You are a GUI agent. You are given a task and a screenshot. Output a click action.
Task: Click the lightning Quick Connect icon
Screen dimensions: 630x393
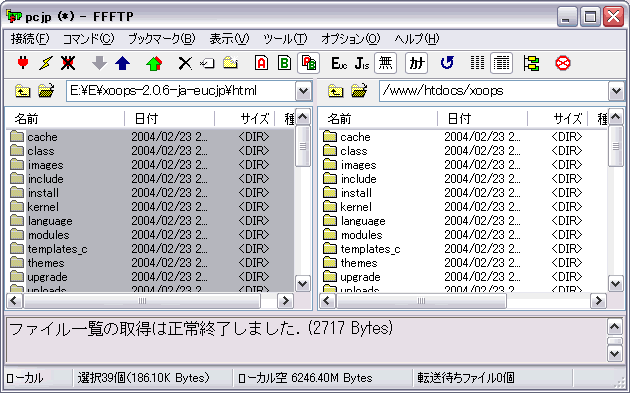point(45,63)
